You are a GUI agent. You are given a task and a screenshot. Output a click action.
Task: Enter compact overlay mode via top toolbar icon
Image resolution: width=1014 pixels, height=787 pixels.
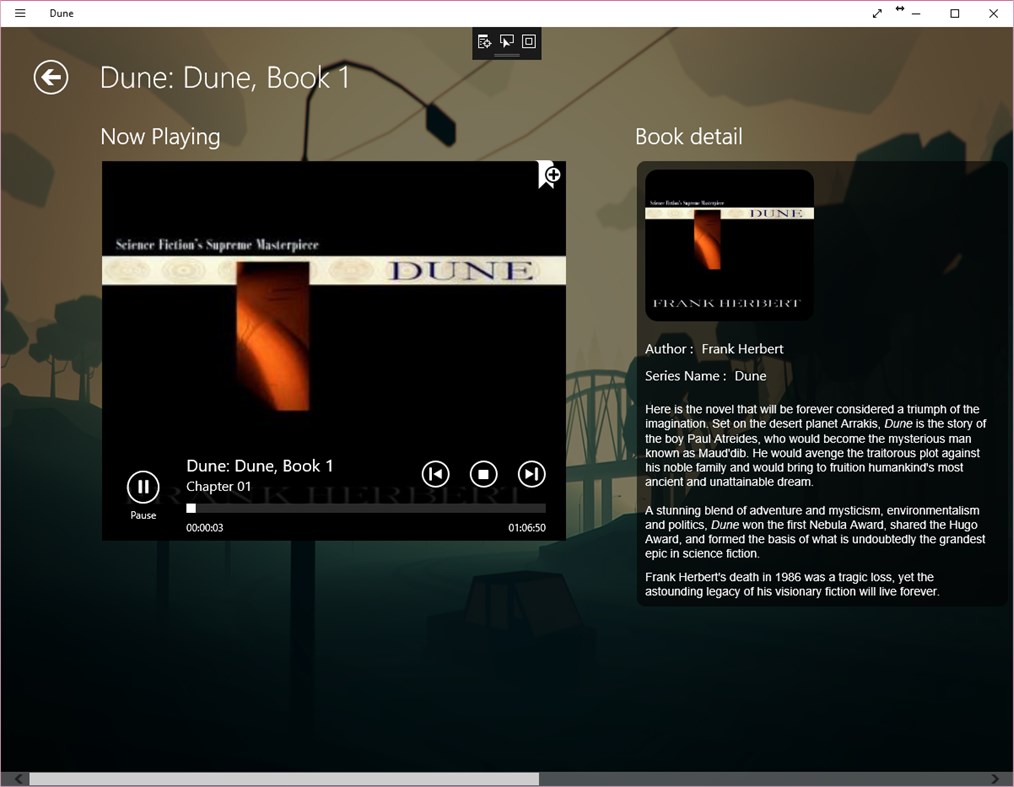pyautogui.click(x=528, y=42)
